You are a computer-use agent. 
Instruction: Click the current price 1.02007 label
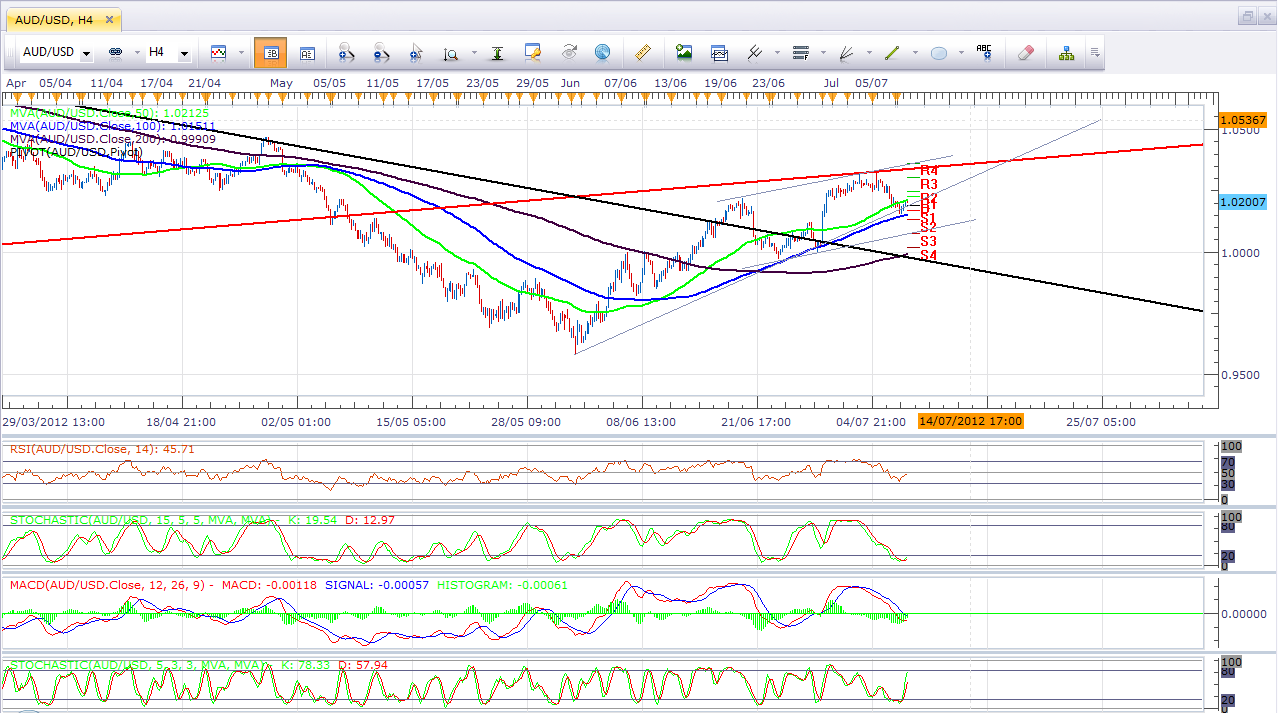[x=1243, y=202]
